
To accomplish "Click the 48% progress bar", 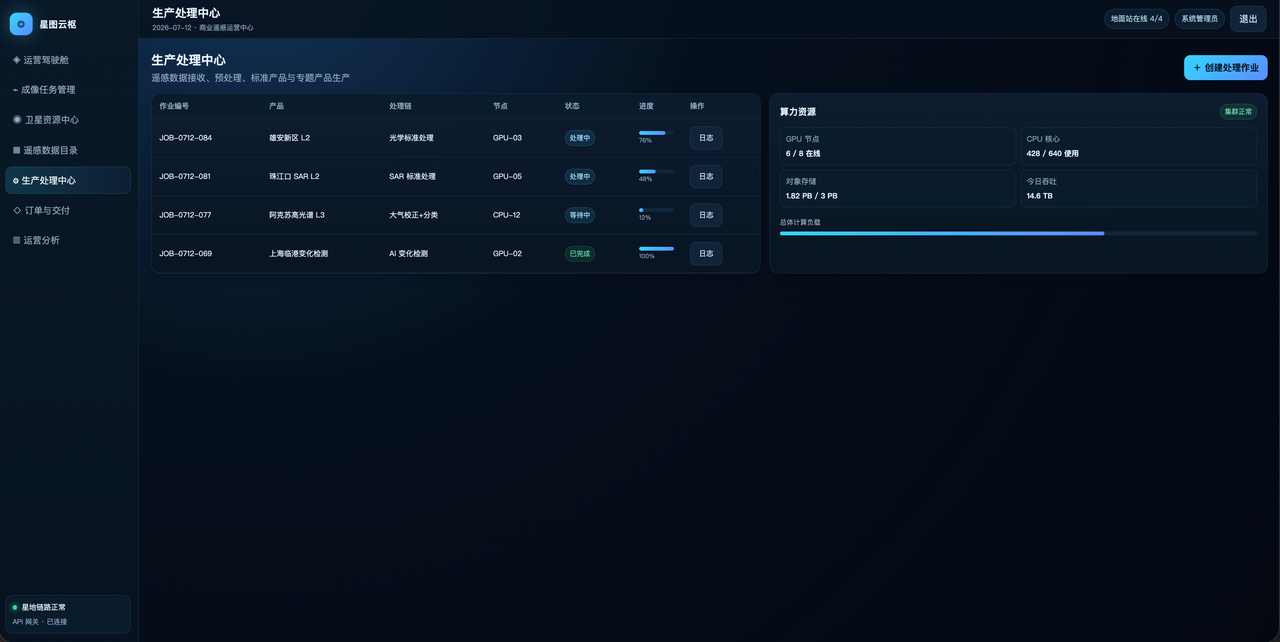I will (x=656, y=171).
